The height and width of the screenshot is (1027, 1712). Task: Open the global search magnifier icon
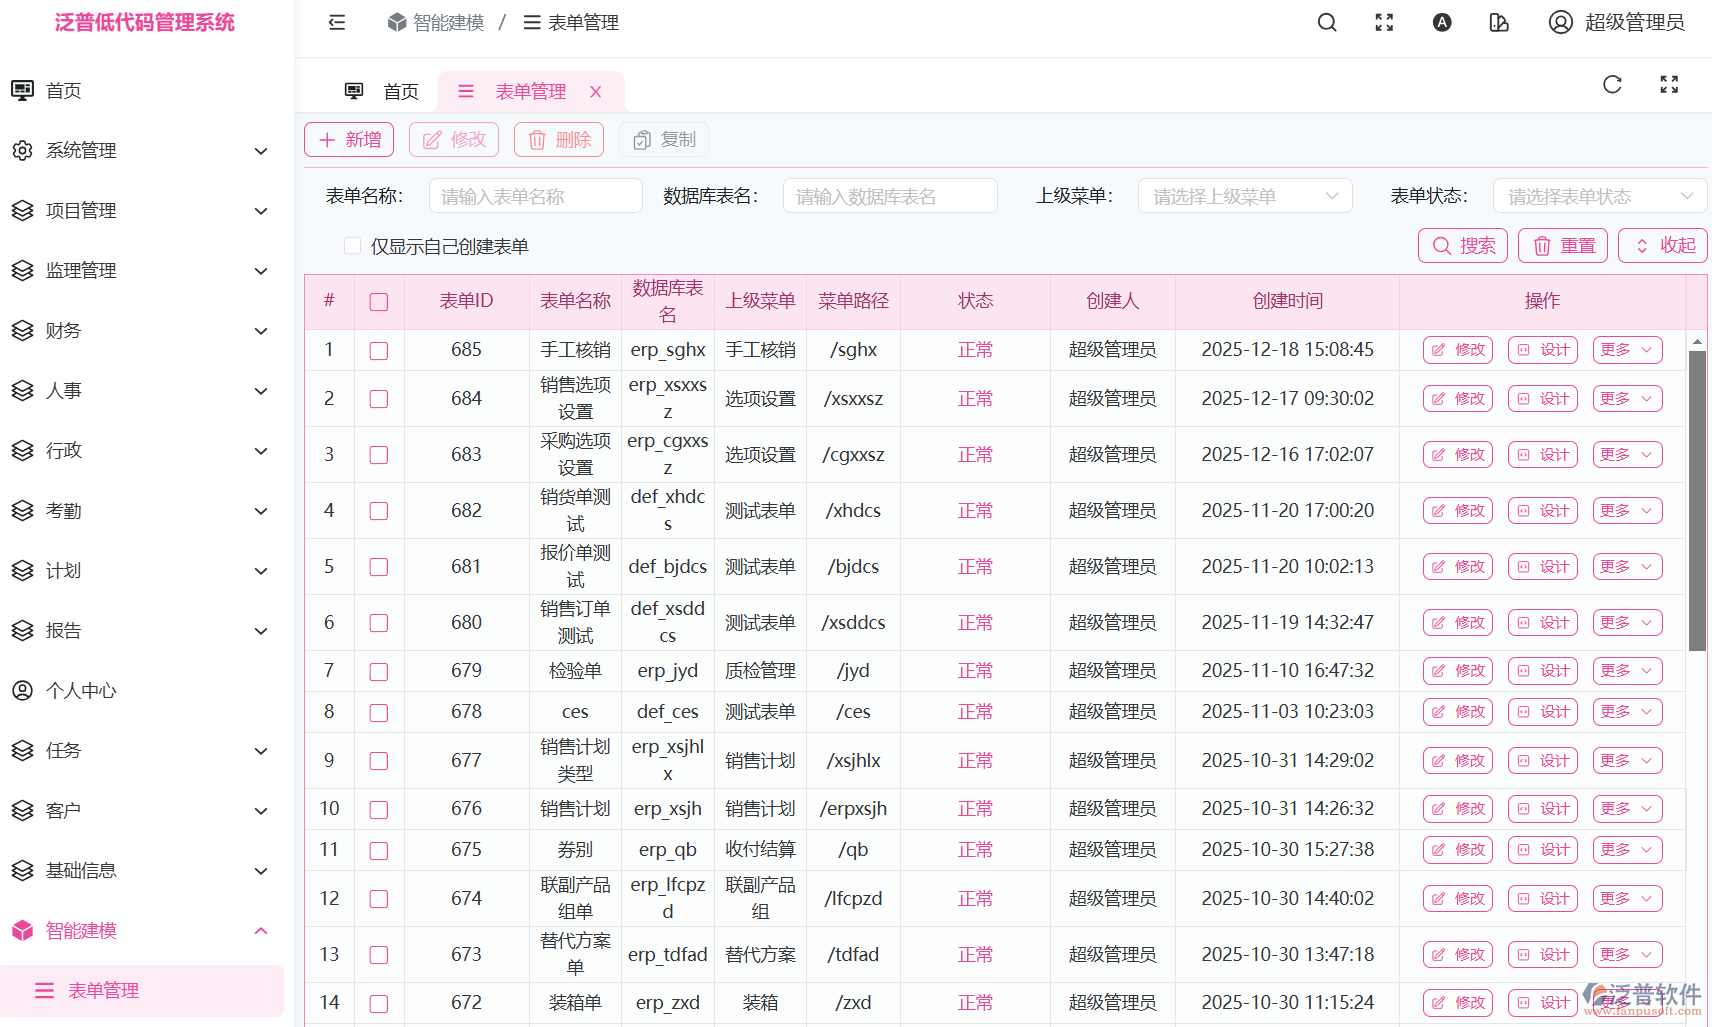1326,22
